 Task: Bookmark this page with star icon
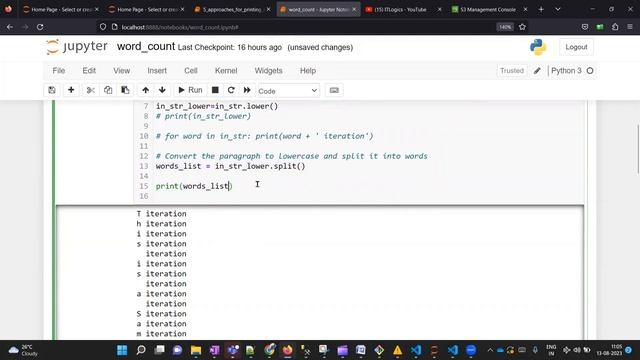coord(522,27)
